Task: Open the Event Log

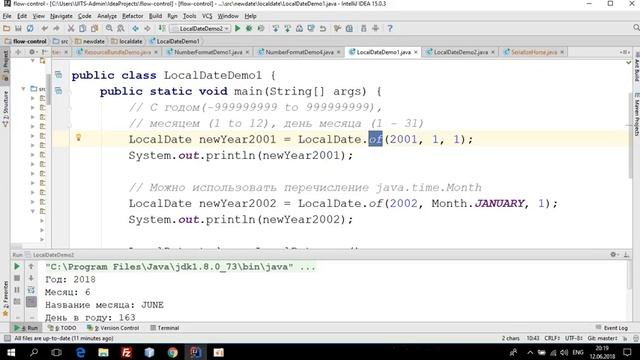Action: click(611, 328)
